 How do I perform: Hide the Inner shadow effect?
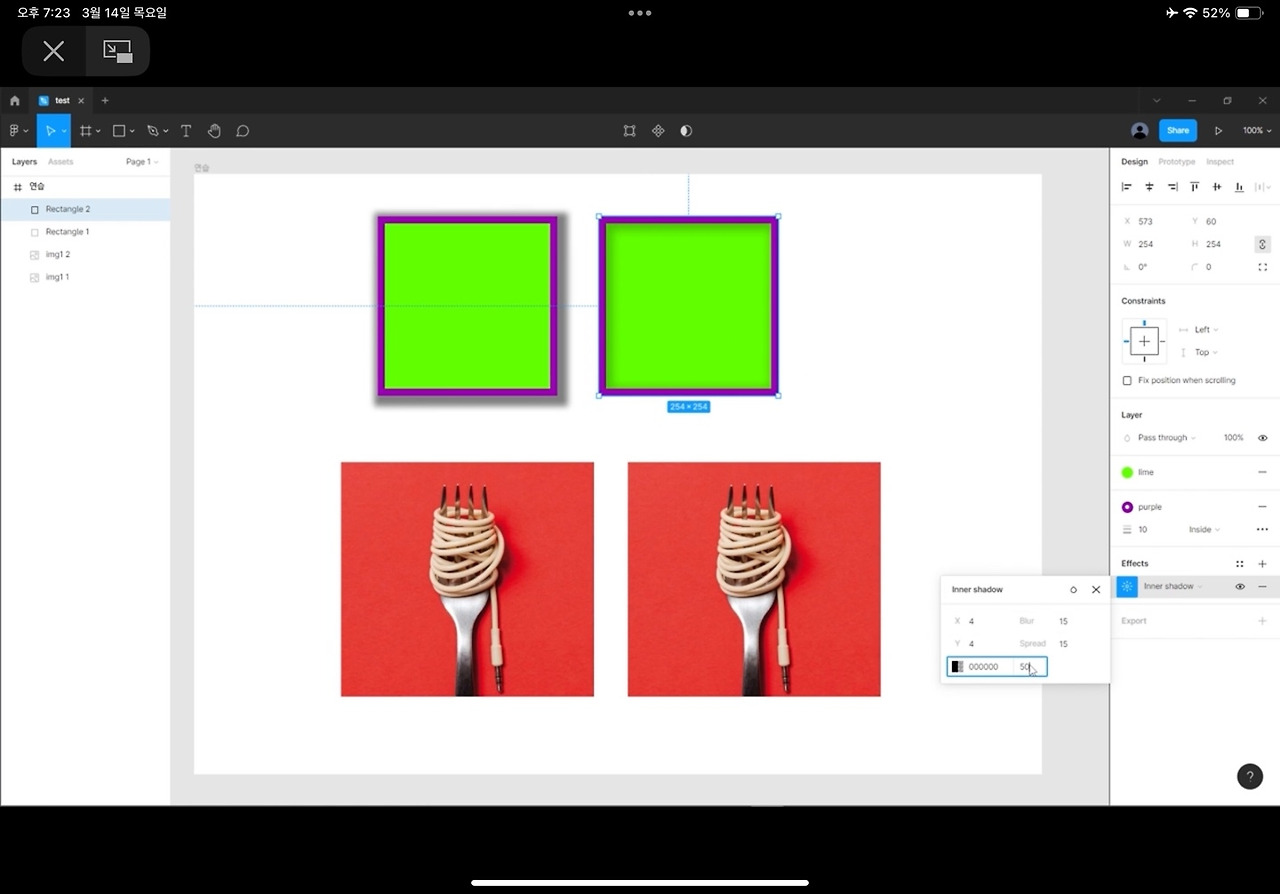tap(1240, 587)
